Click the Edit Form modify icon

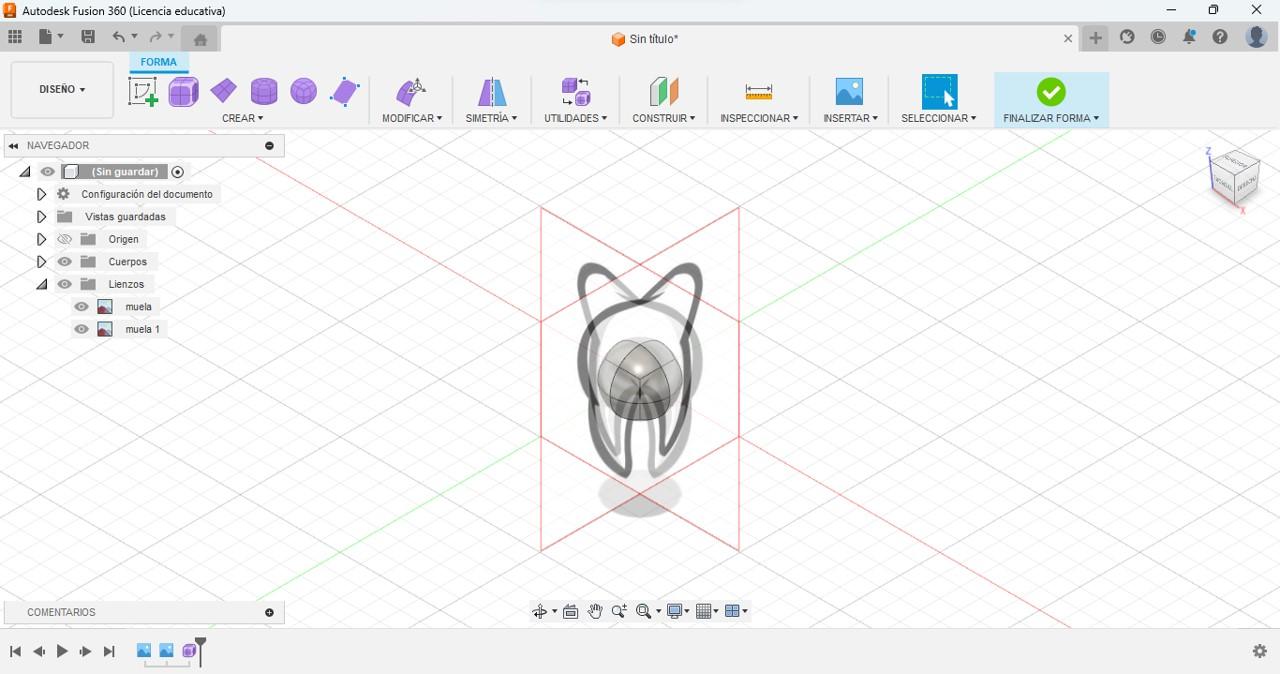412,92
